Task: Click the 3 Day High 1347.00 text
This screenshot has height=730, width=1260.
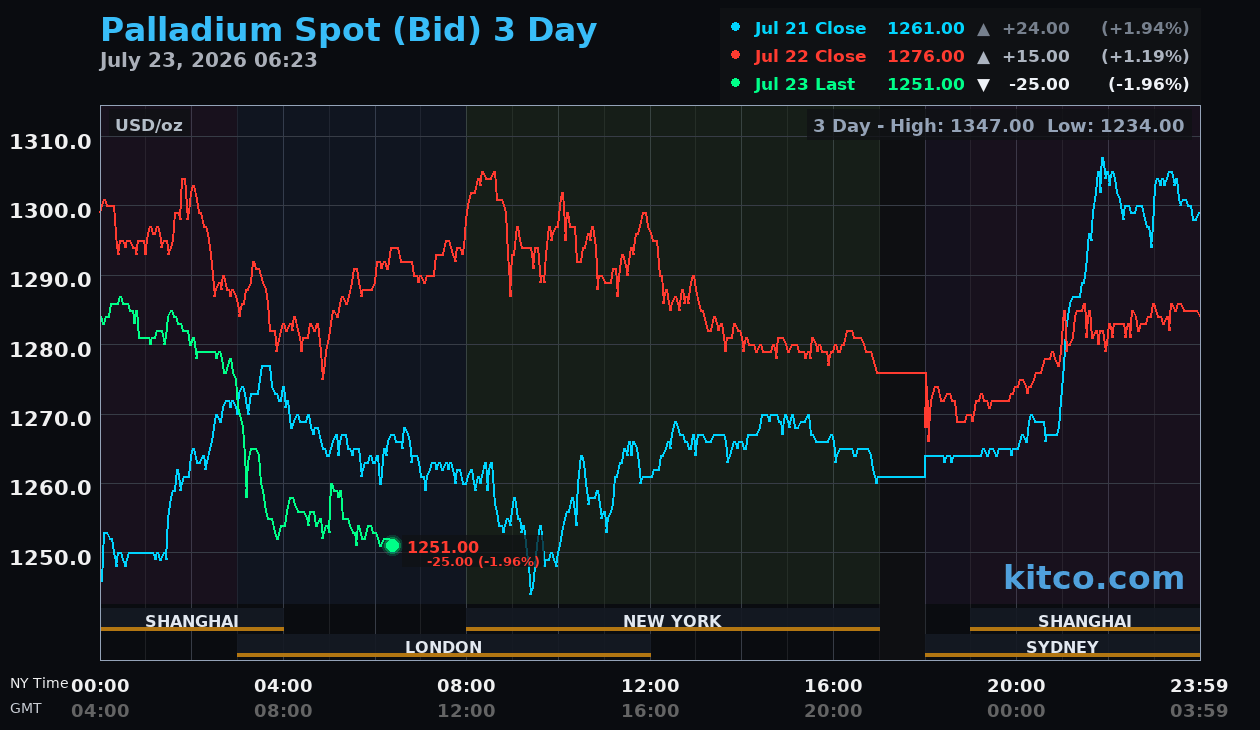Action: [923, 126]
